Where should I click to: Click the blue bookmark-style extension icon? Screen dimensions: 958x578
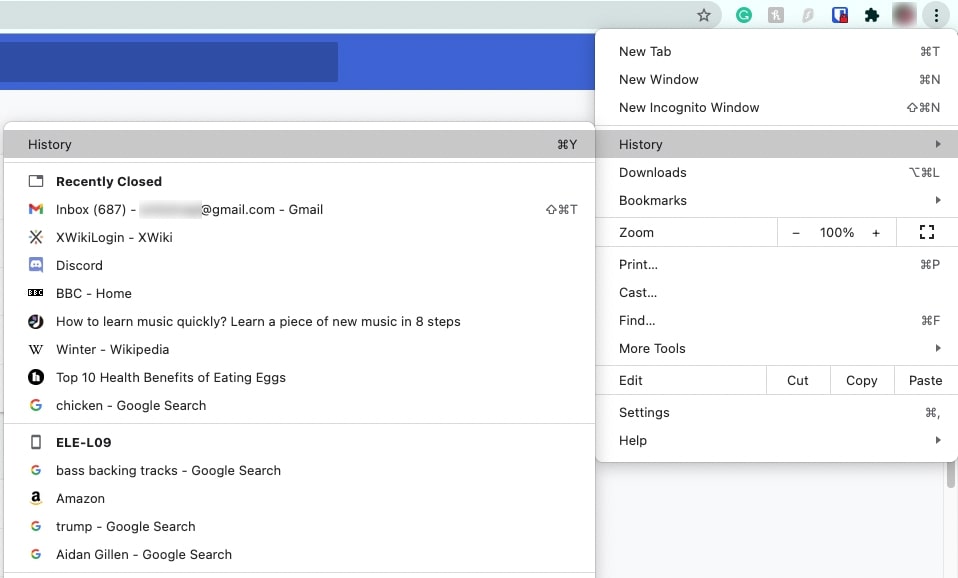click(x=840, y=15)
